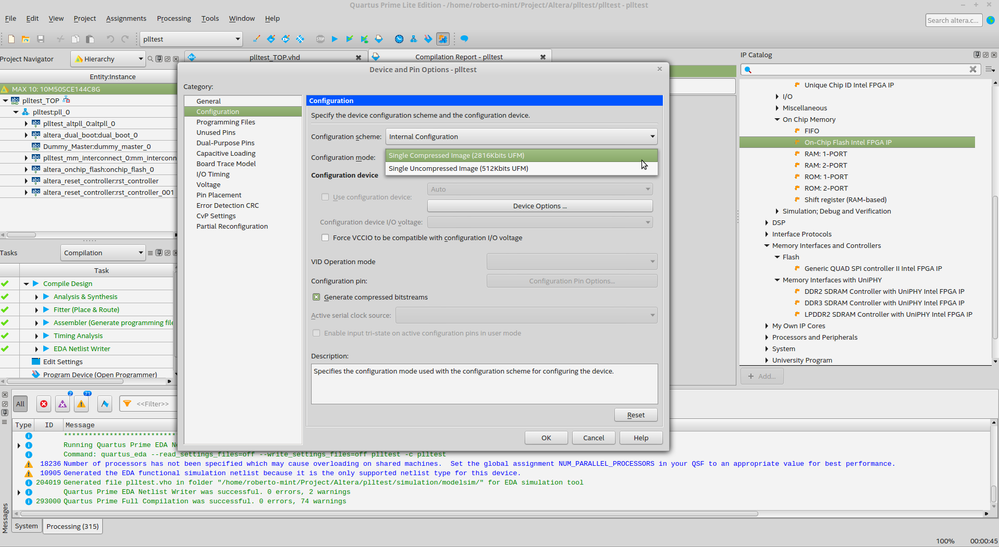Click the Start Compilation play icon in toolbar

(x=335, y=39)
